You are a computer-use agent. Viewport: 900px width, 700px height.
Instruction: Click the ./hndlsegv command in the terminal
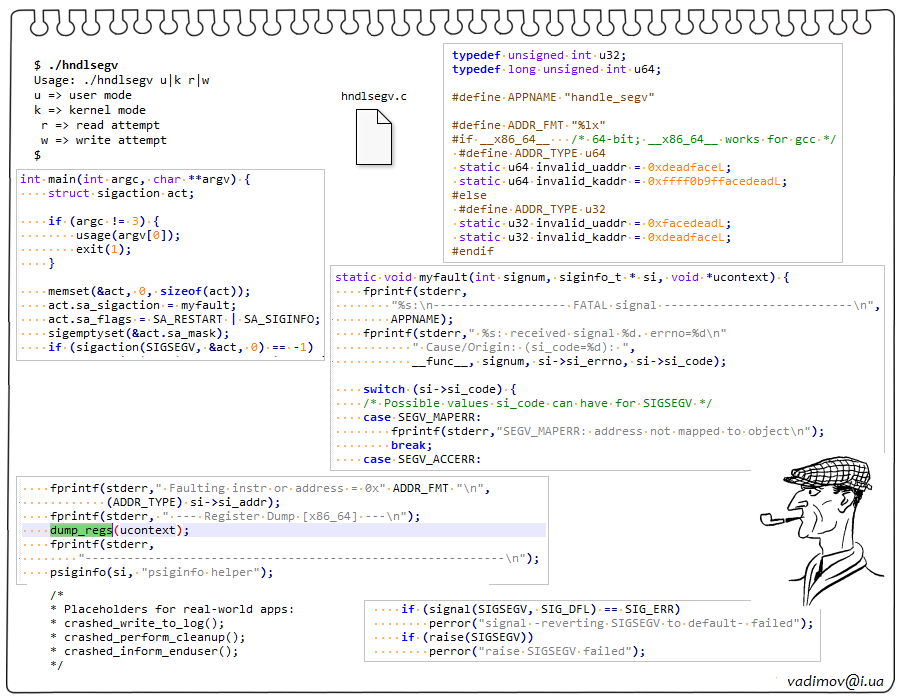[83, 65]
